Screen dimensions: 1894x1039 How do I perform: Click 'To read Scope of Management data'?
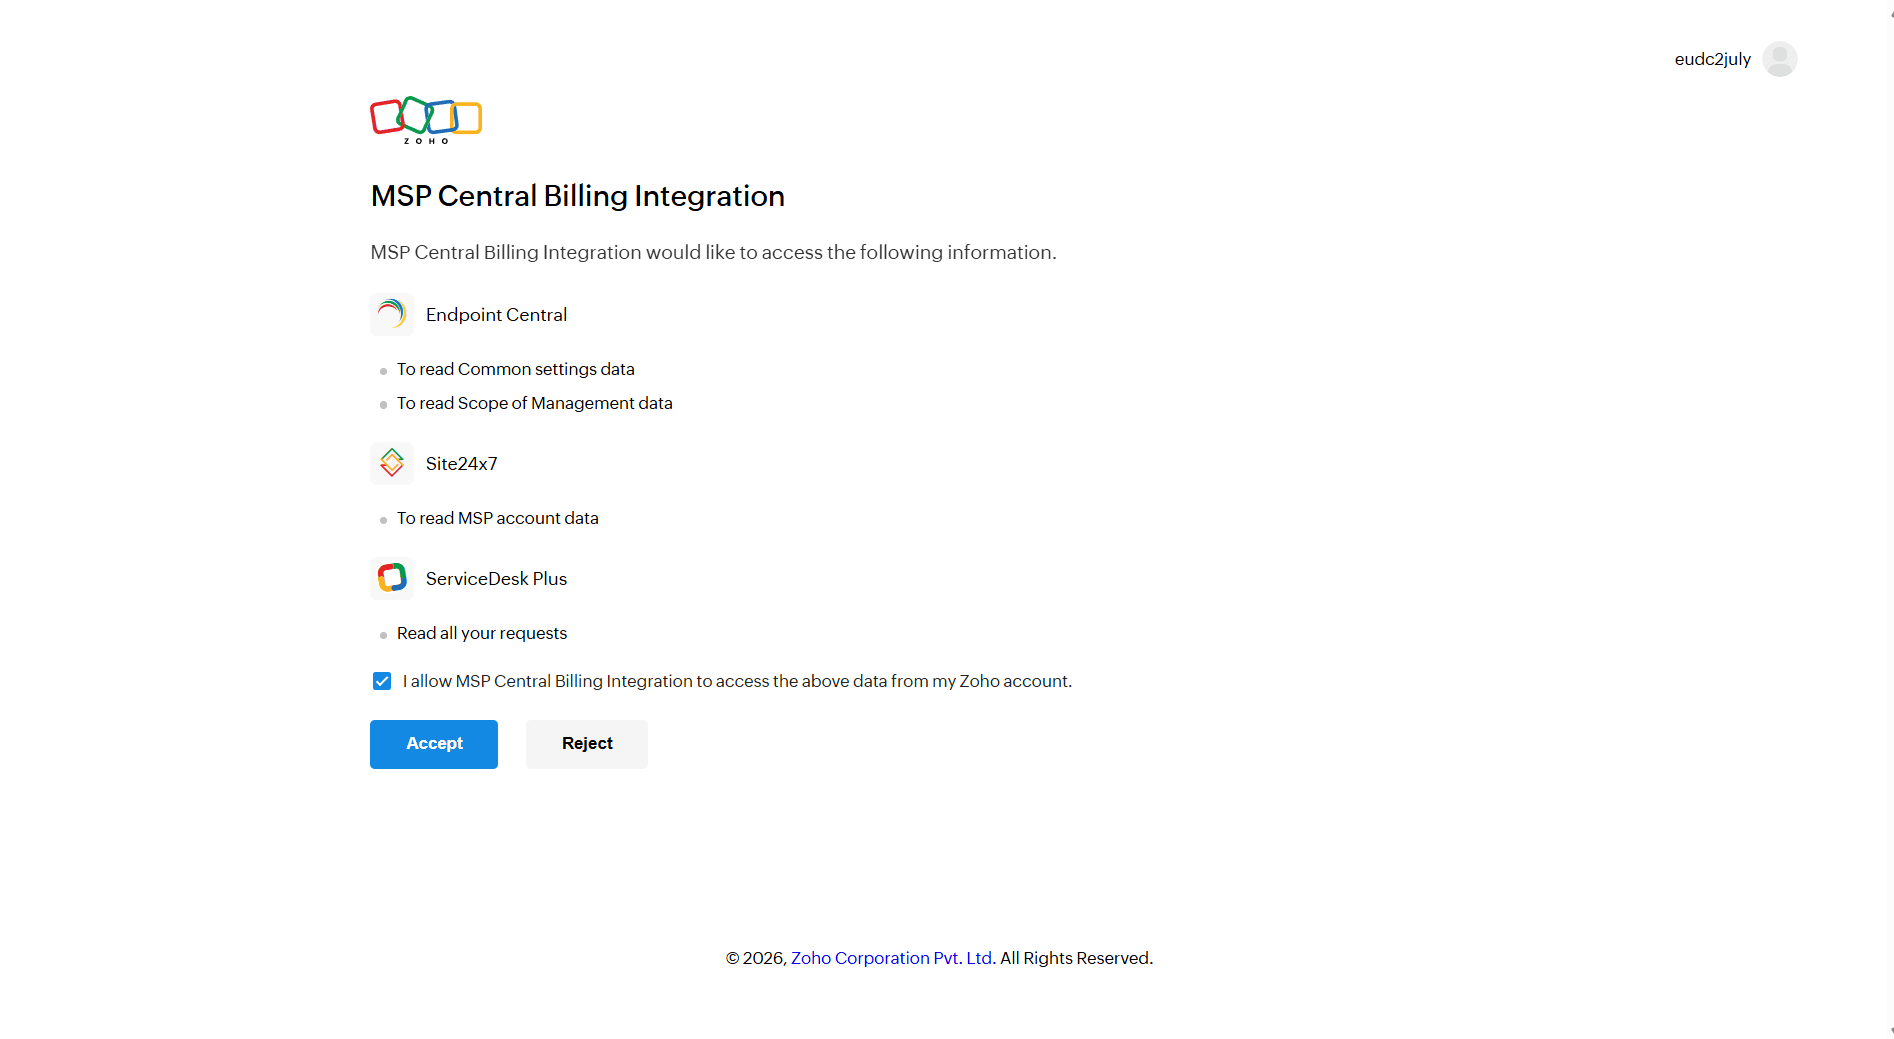click(535, 403)
